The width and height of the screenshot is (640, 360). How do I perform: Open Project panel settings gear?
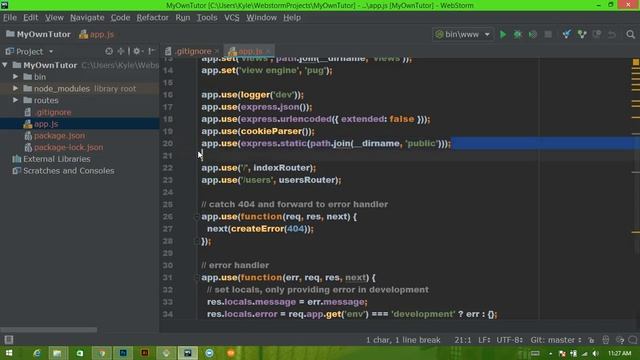(137, 51)
